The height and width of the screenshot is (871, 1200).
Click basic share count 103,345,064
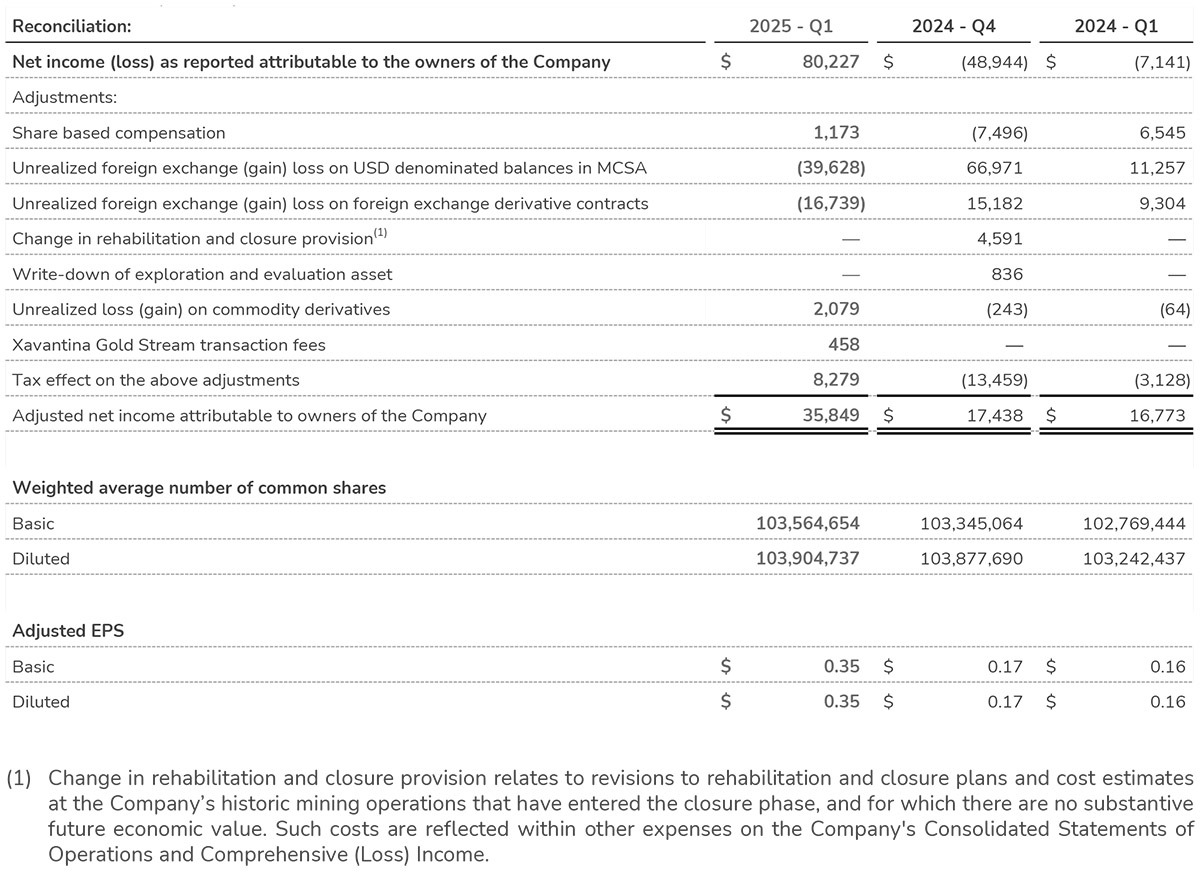pyautogui.click(x=971, y=523)
